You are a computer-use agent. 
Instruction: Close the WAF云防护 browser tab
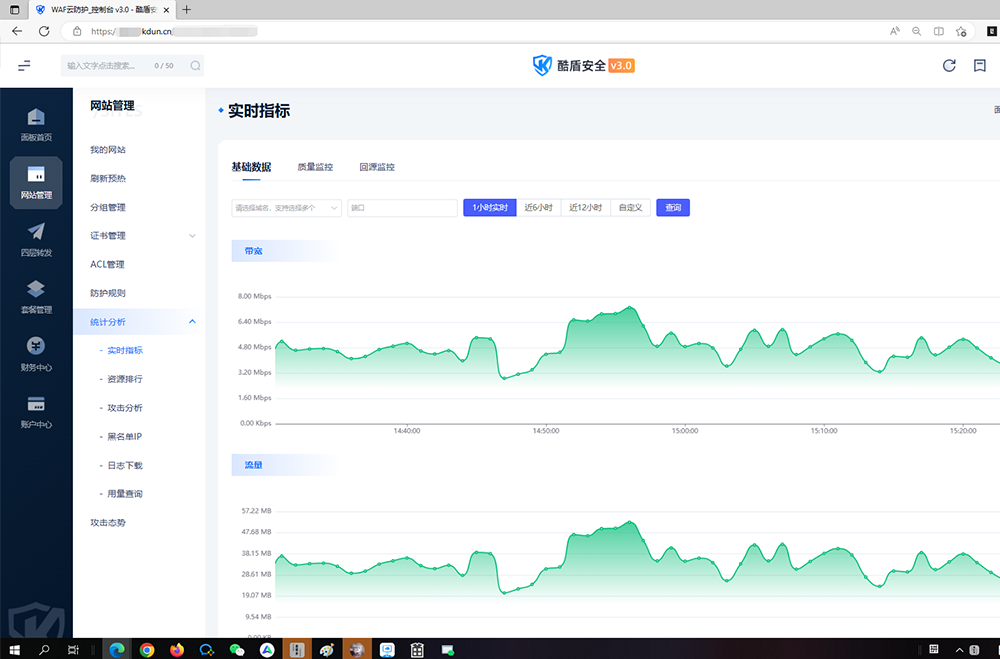pos(166,10)
